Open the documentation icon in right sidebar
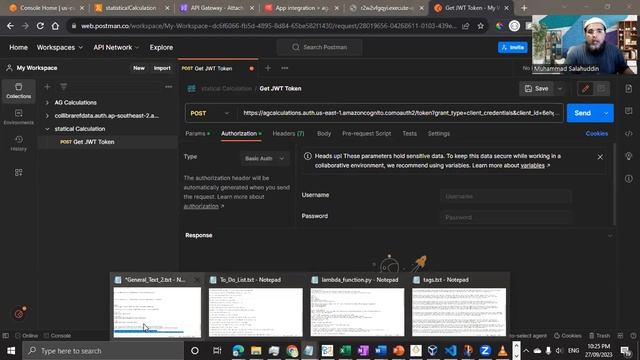The image size is (640, 360). [629, 89]
